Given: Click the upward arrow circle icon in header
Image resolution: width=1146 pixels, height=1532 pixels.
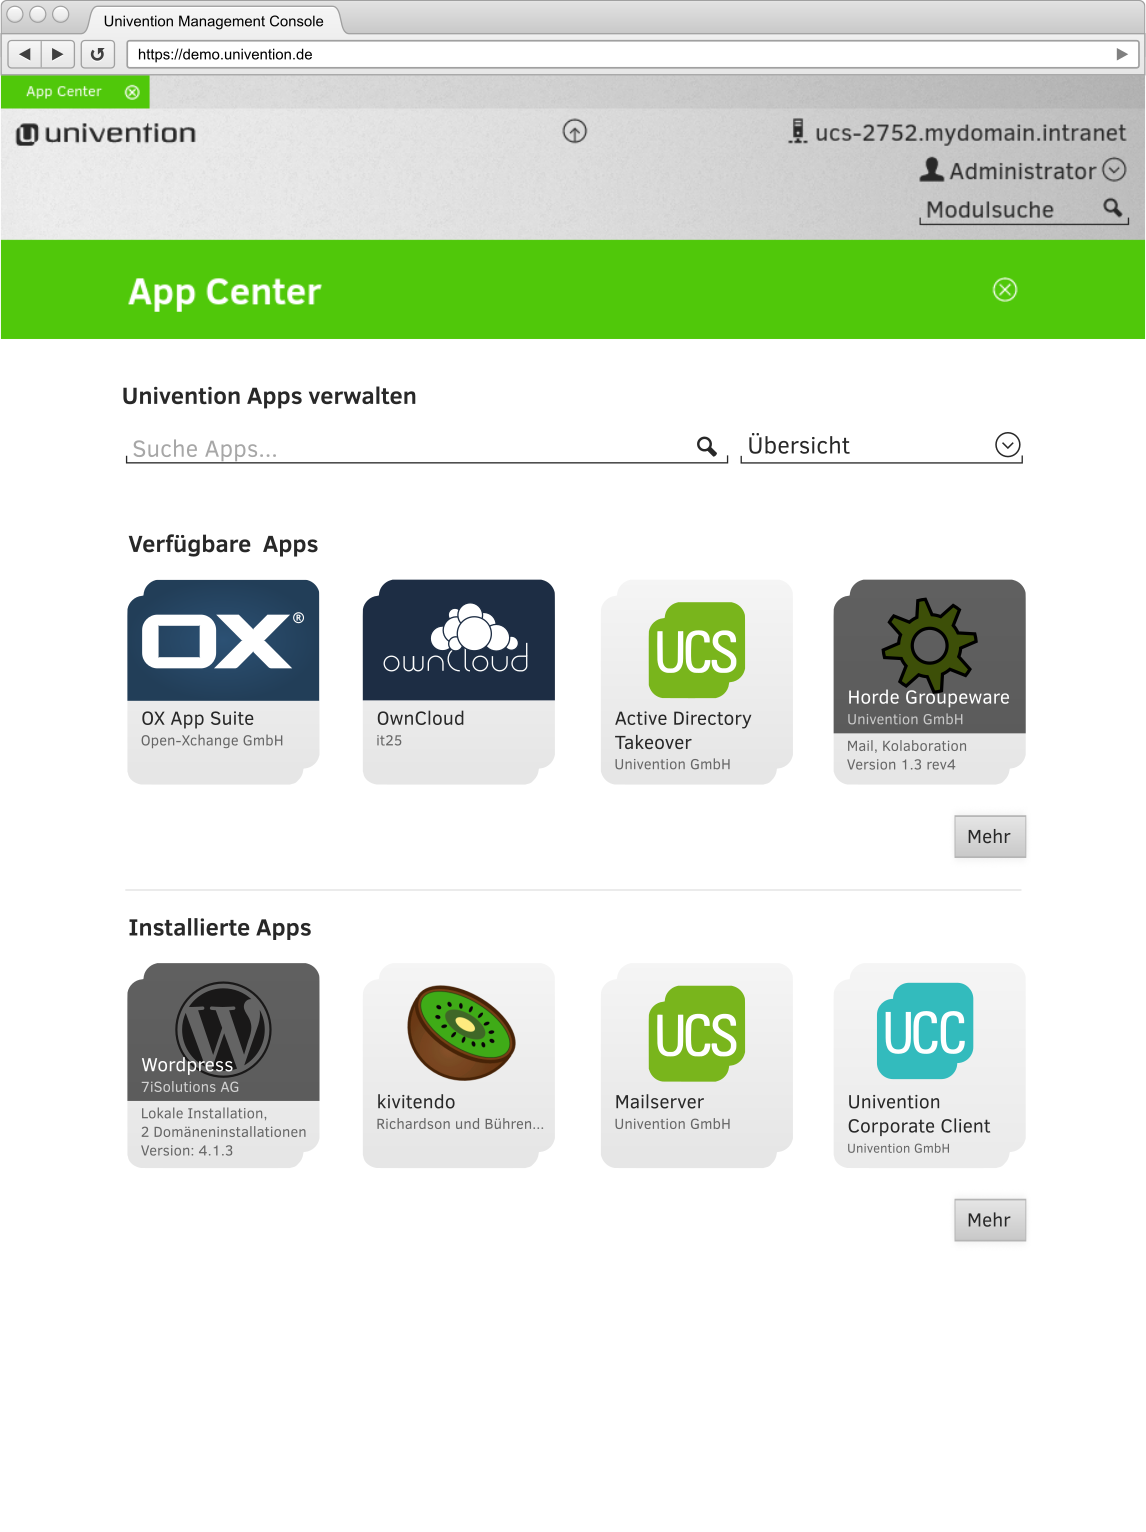Looking at the screenshot, I should coord(575,132).
